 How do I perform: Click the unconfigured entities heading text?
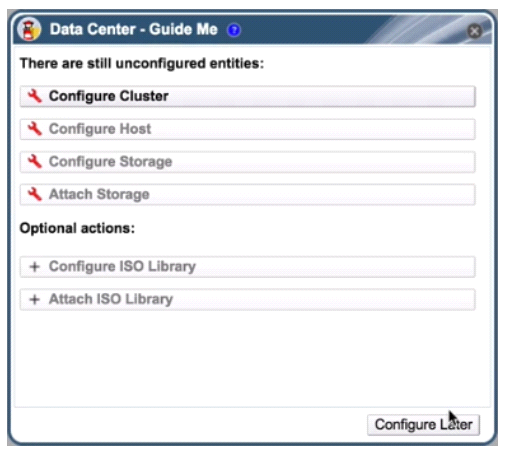coord(142,63)
